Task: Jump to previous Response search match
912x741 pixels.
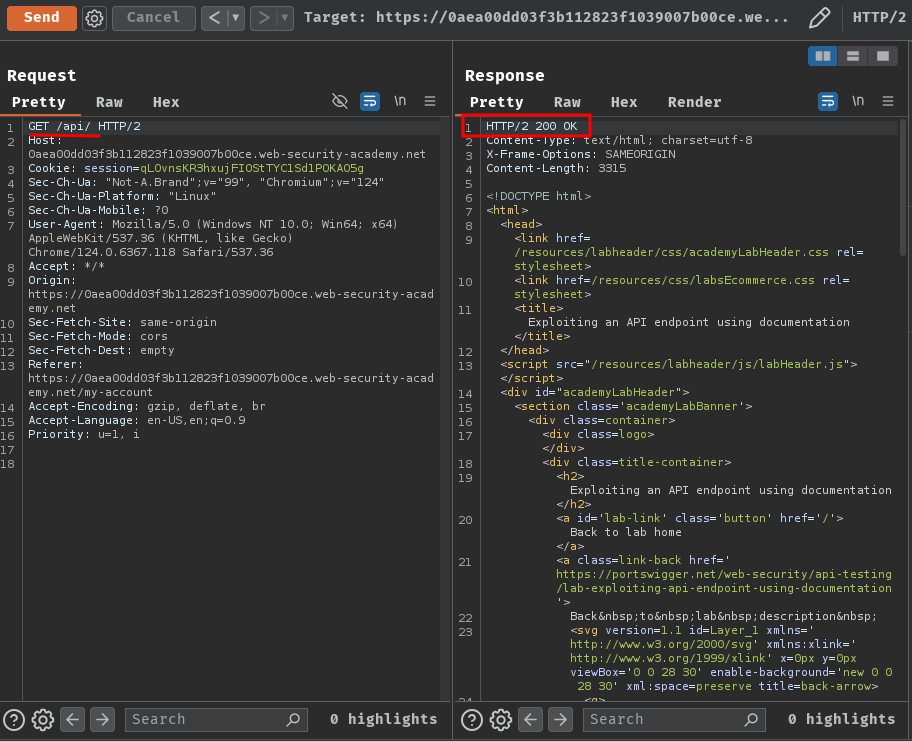Action: [x=530, y=719]
